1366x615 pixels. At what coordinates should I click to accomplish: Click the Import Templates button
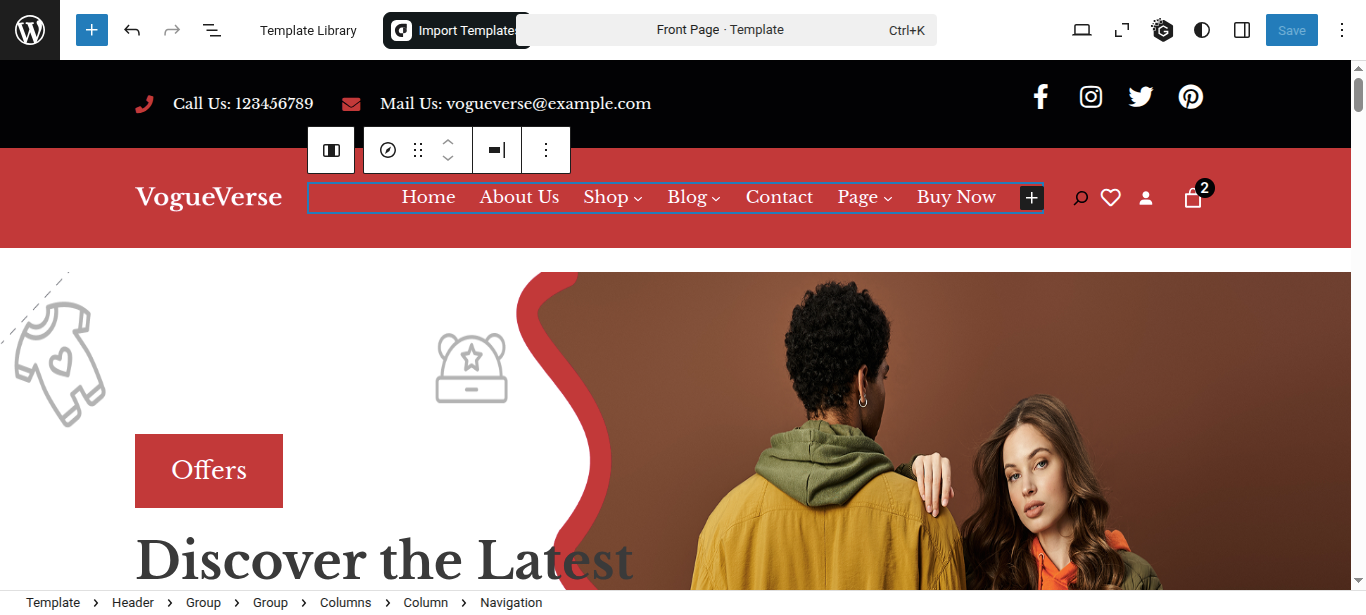coord(455,30)
